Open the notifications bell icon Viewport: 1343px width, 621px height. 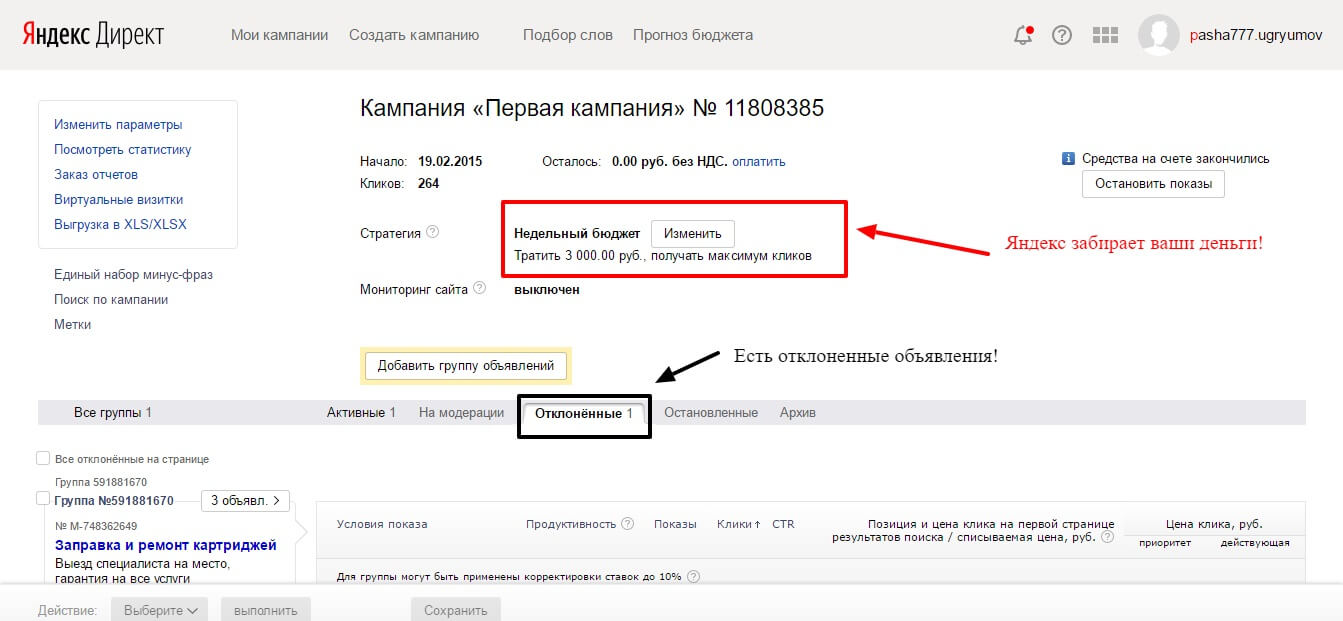point(1022,35)
